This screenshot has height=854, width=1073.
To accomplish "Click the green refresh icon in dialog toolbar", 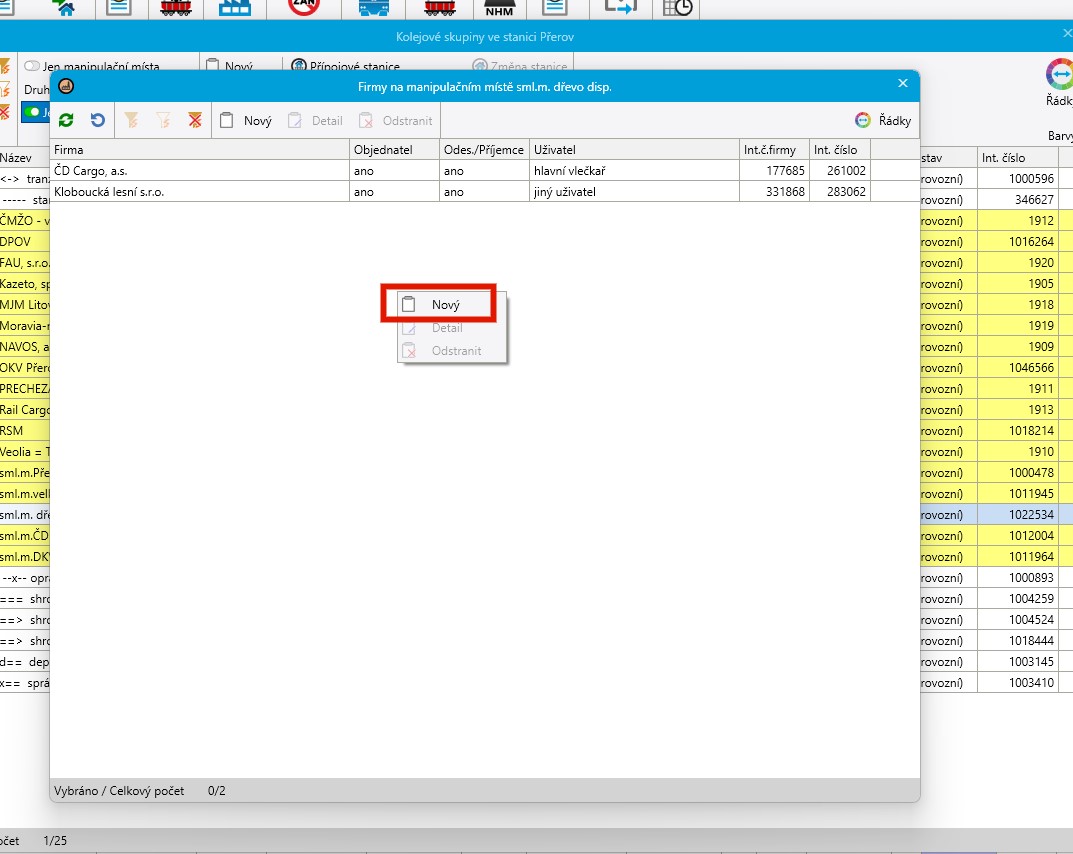I will (66, 120).
